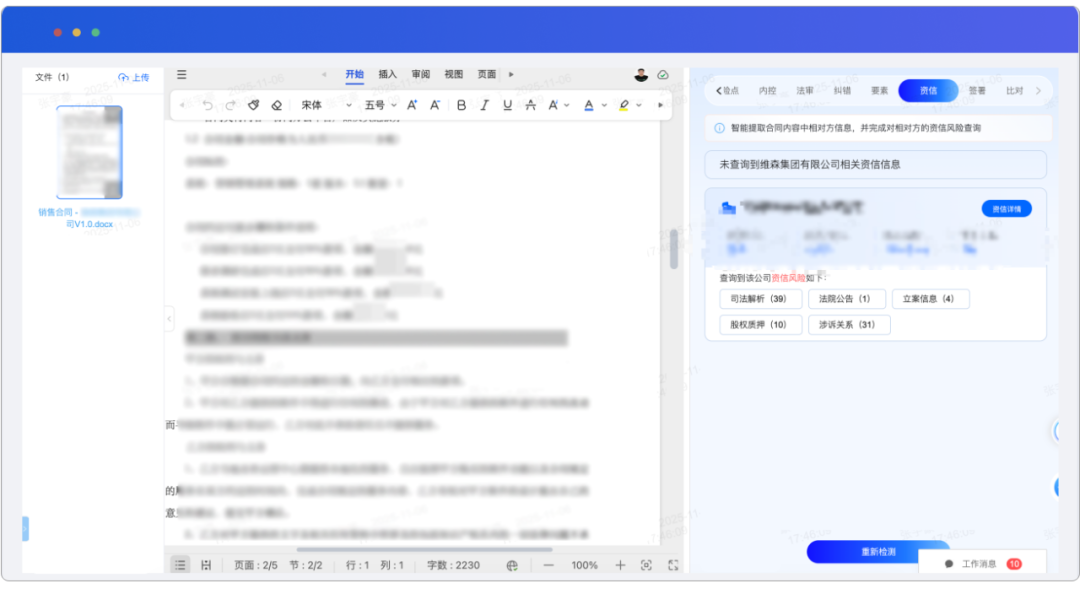Click the undo arrow in formatting toolbar
1080x594 pixels.
click(x=207, y=105)
